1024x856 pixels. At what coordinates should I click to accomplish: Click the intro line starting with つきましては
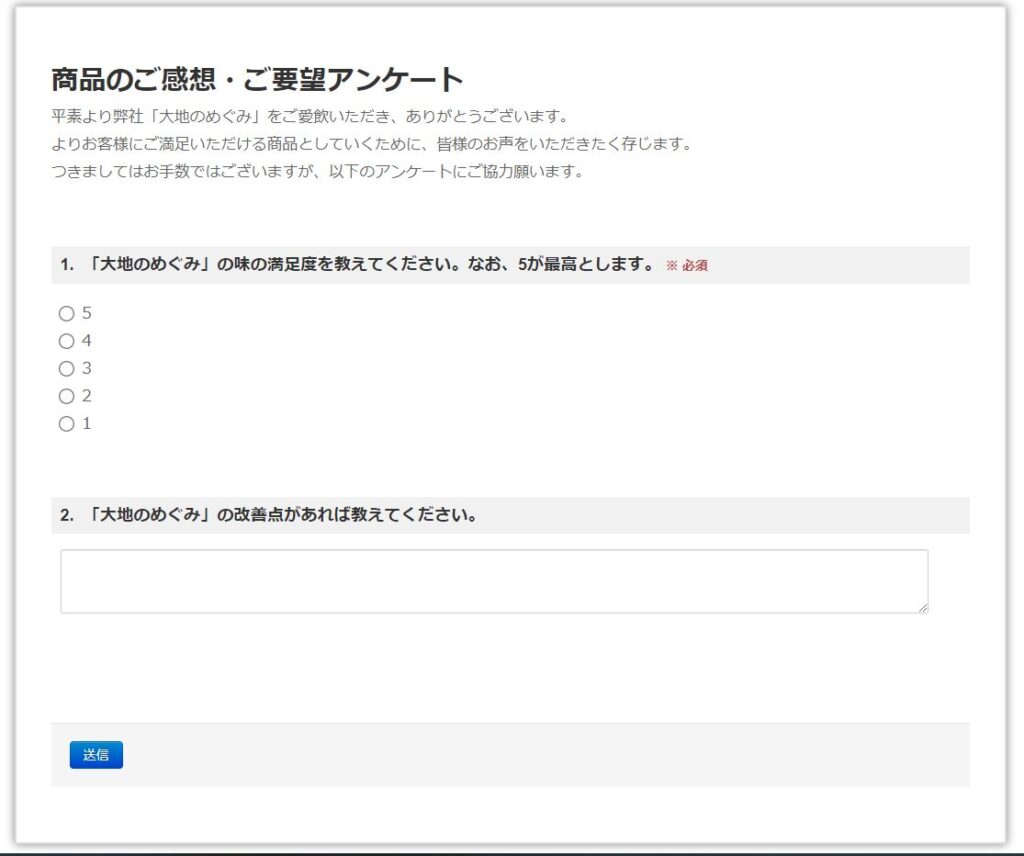(x=316, y=171)
